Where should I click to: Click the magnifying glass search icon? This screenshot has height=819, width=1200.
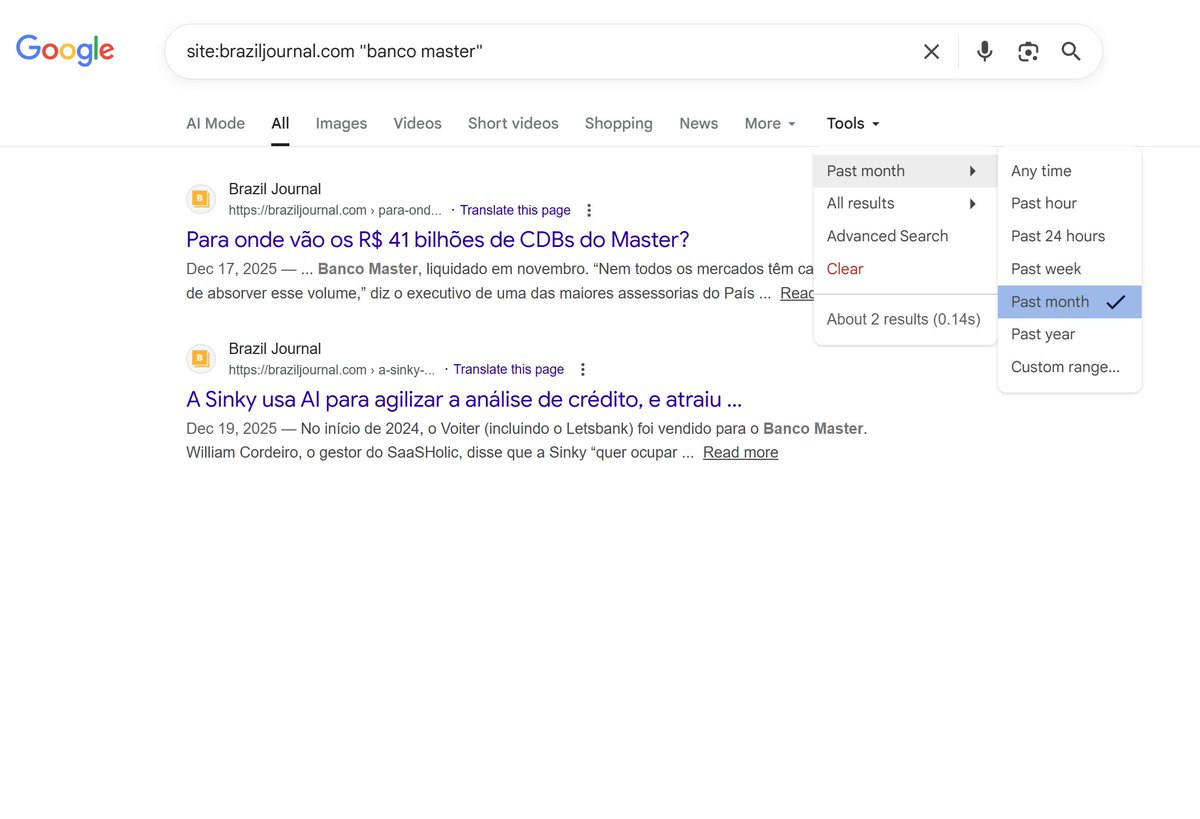1071,52
